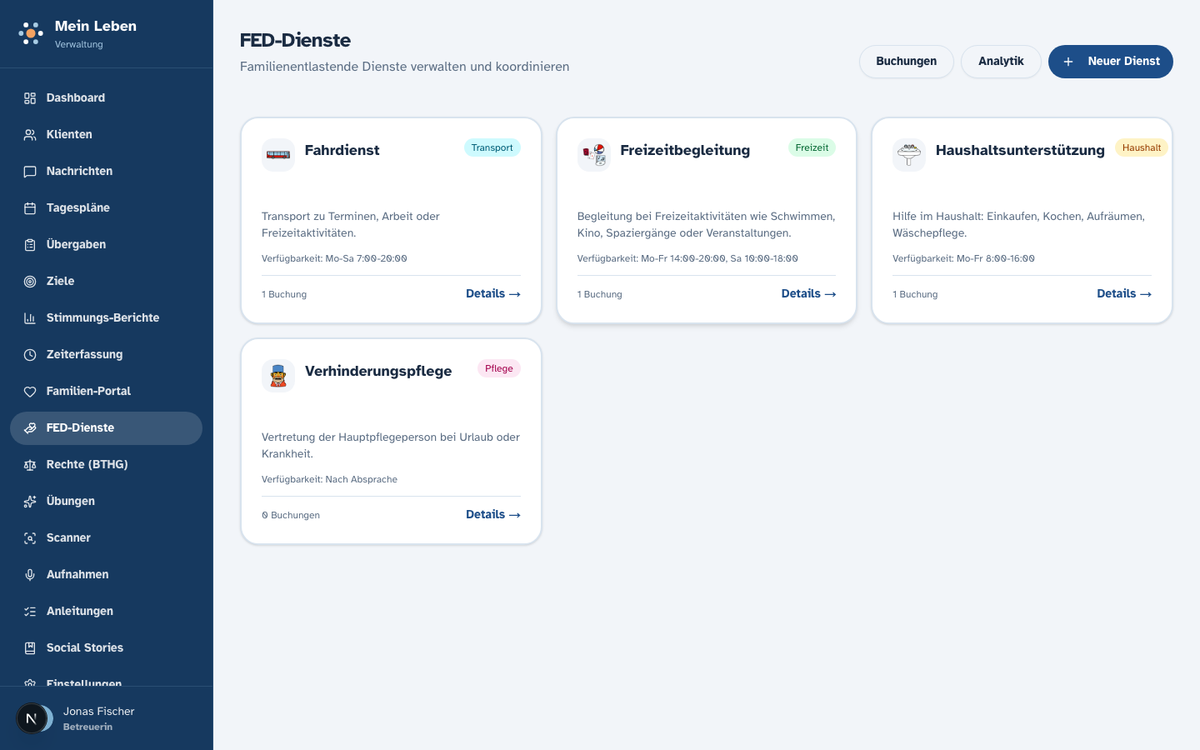This screenshot has width=1200, height=750.
Task: Click the Verhinderungspflege card icon
Action: coord(278,376)
